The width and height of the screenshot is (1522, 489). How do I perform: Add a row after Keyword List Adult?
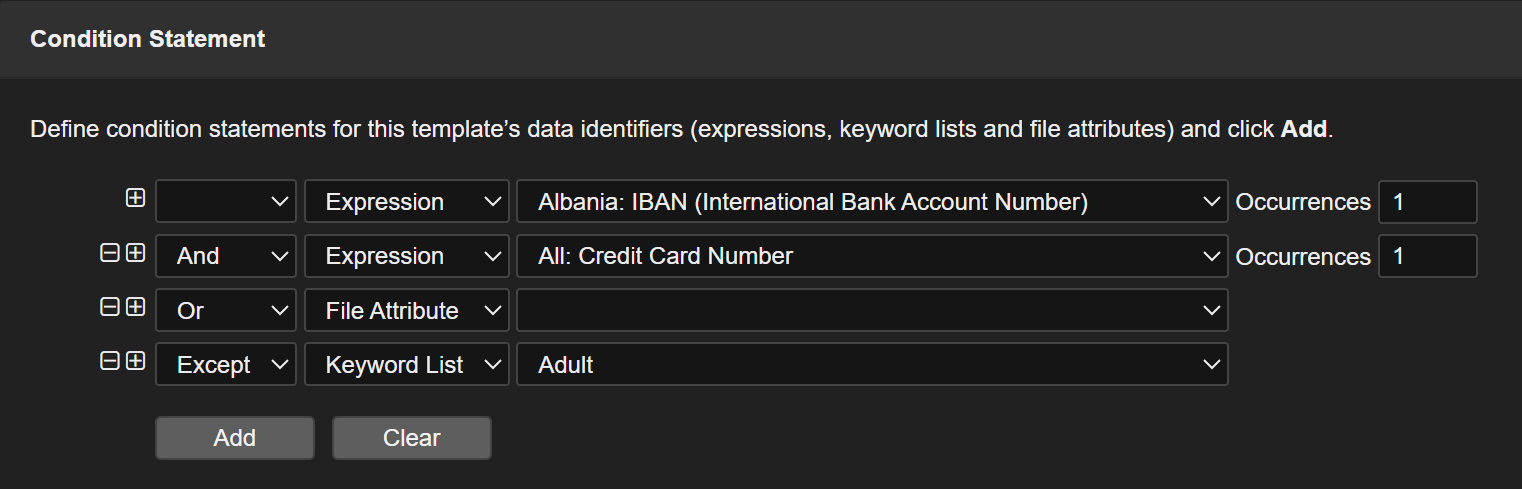(136, 361)
